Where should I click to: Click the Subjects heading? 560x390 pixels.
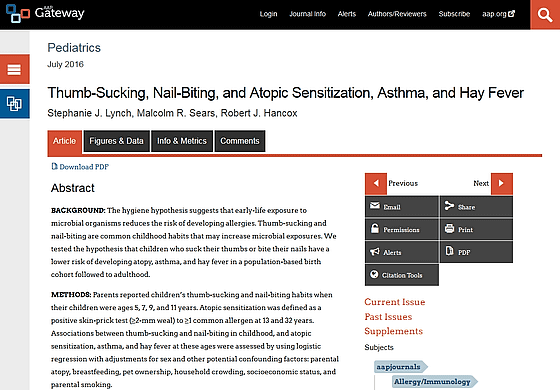[x=379, y=347]
